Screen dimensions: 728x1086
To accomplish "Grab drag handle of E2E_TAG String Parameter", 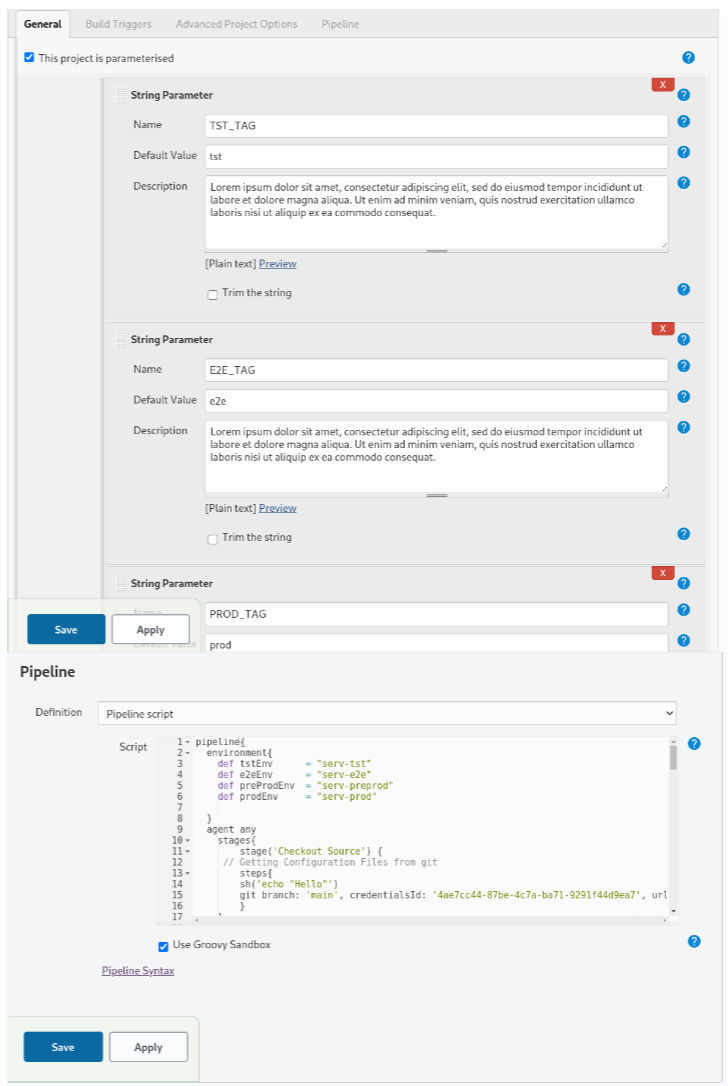I will pos(121,339).
